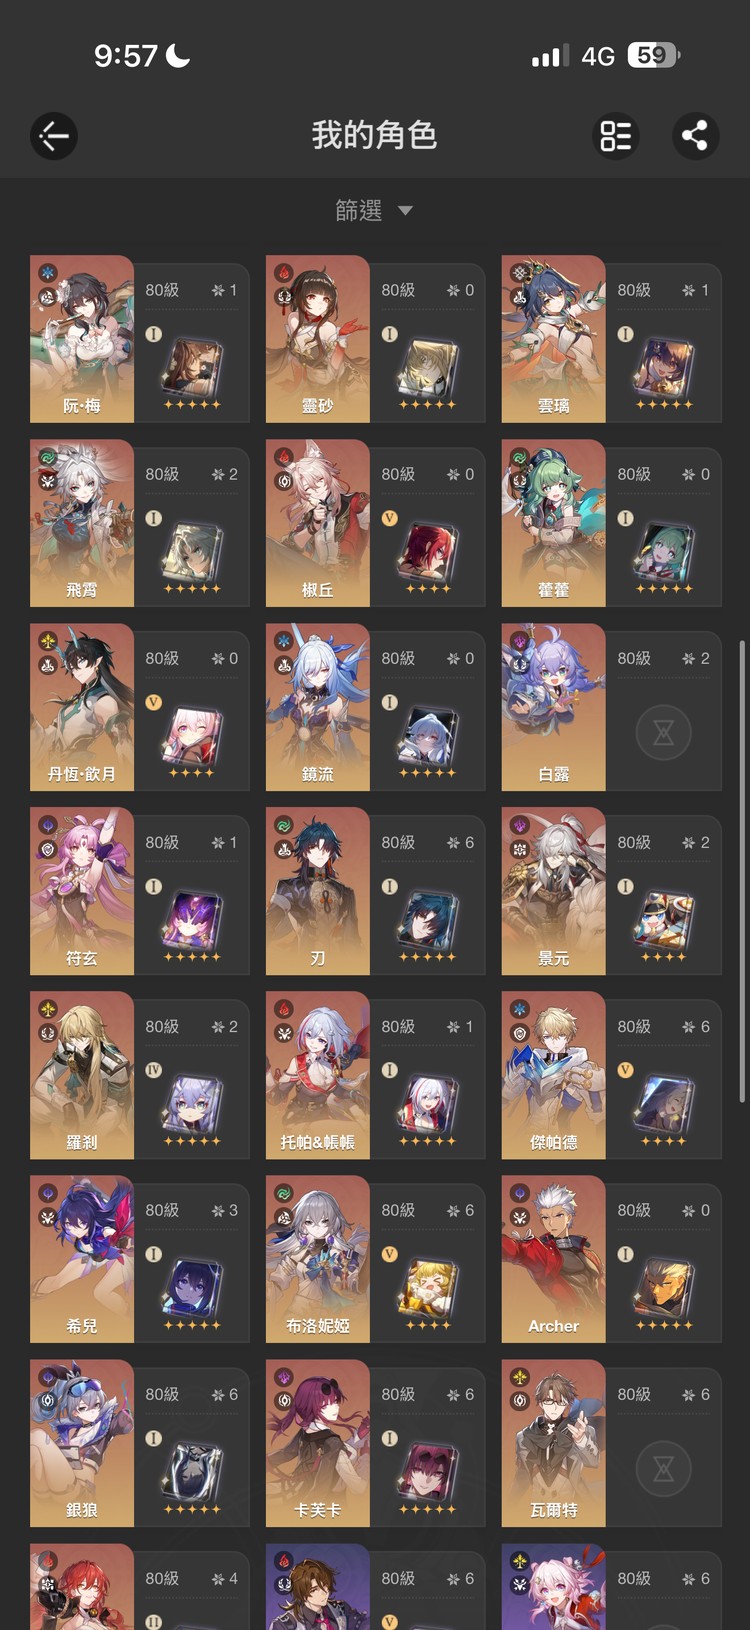The width and height of the screenshot is (750, 1630).
Task: Go back using the arrow icon
Action: click(54, 136)
